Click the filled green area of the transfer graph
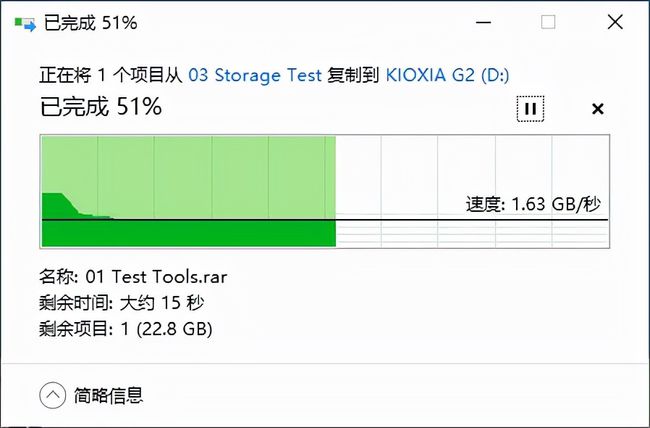Viewport: 650px width, 428px height. point(200,233)
